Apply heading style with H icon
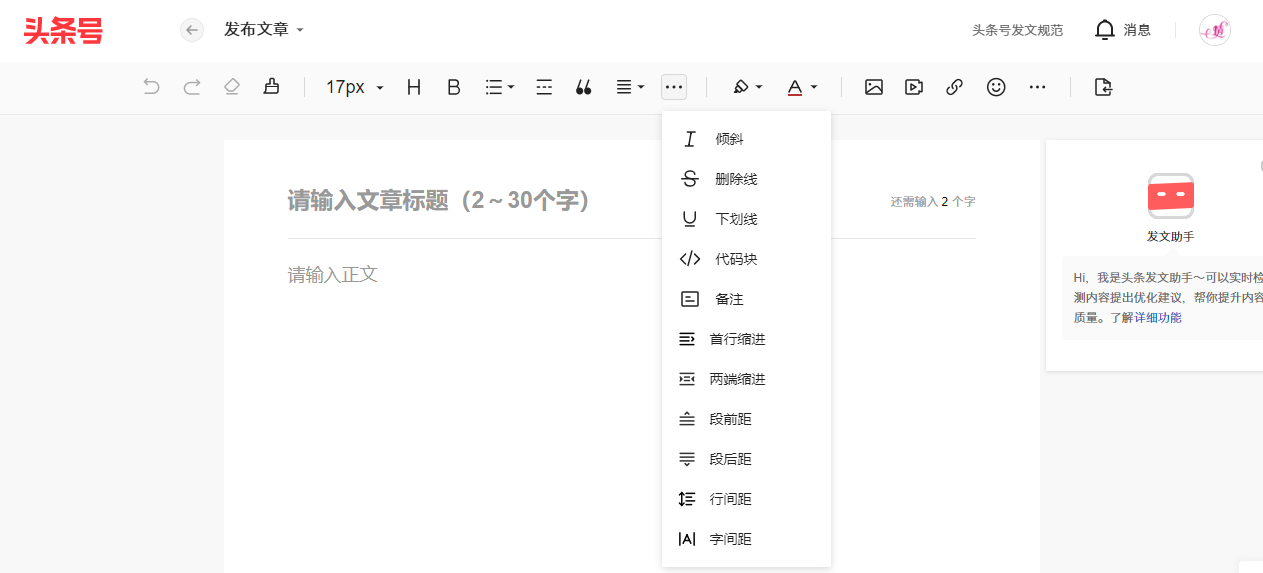The image size is (1263, 573). coord(414,87)
